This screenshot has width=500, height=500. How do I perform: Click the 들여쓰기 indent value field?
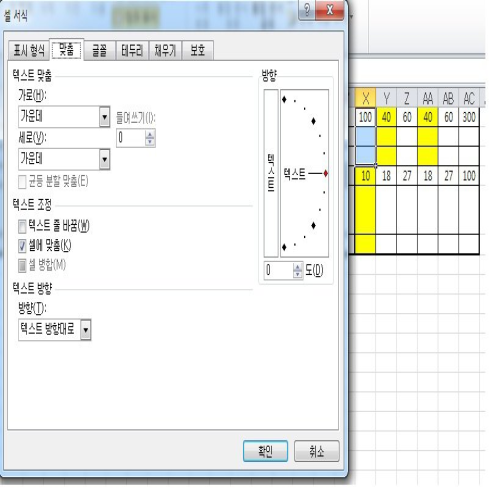131,138
